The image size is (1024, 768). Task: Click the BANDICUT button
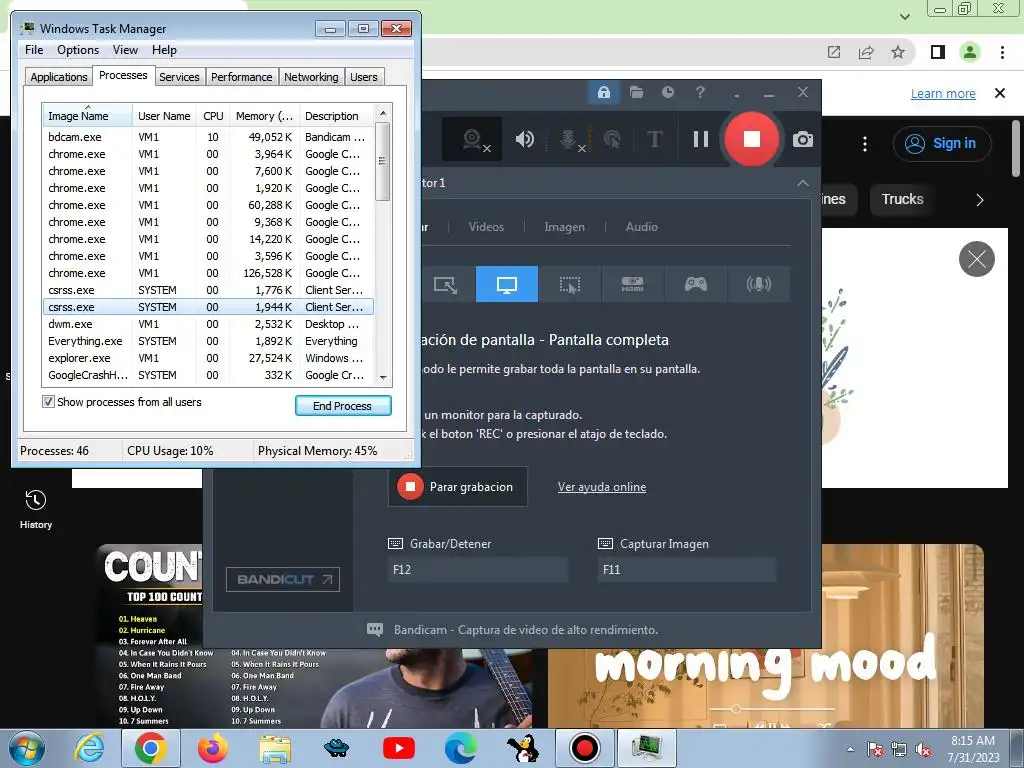coord(283,579)
